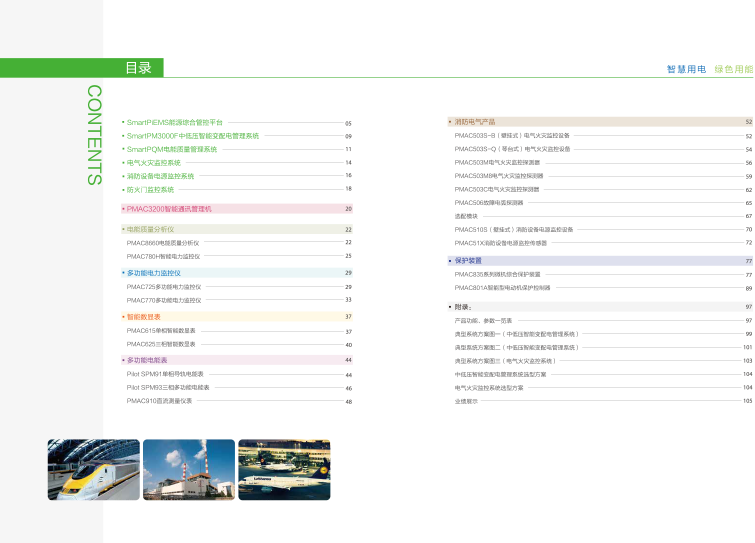Open the SmartPQM entry in green list
This screenshot has height=543, width=755.
[170, 148]
